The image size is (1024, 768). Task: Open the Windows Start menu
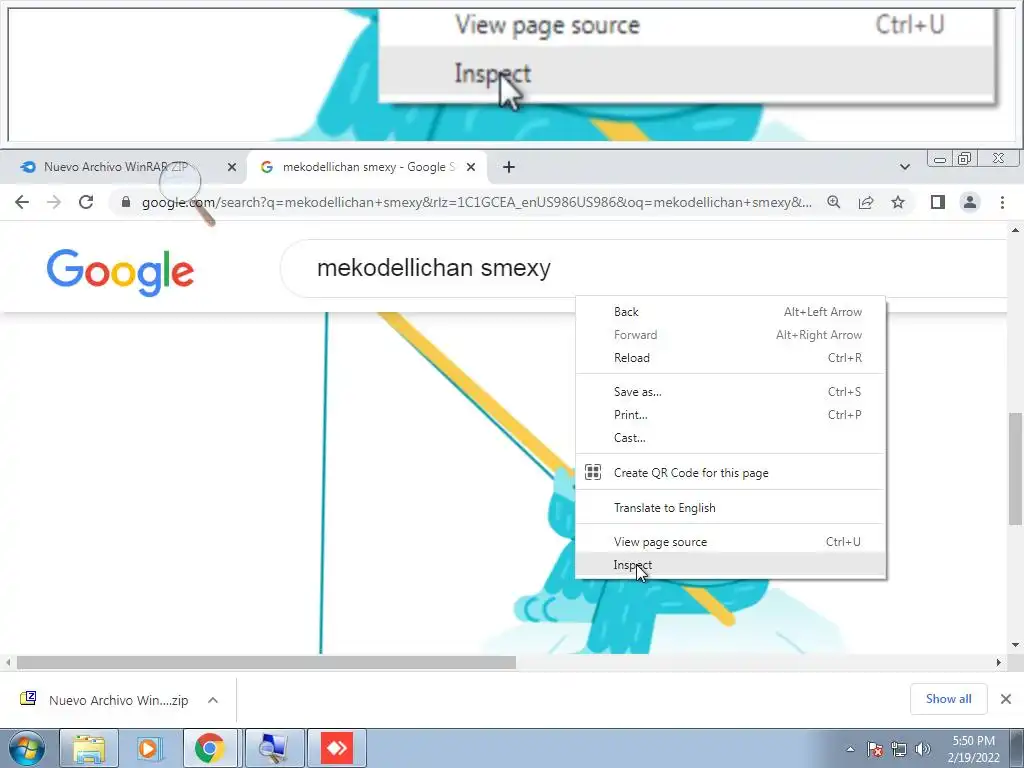click(26, 748)
